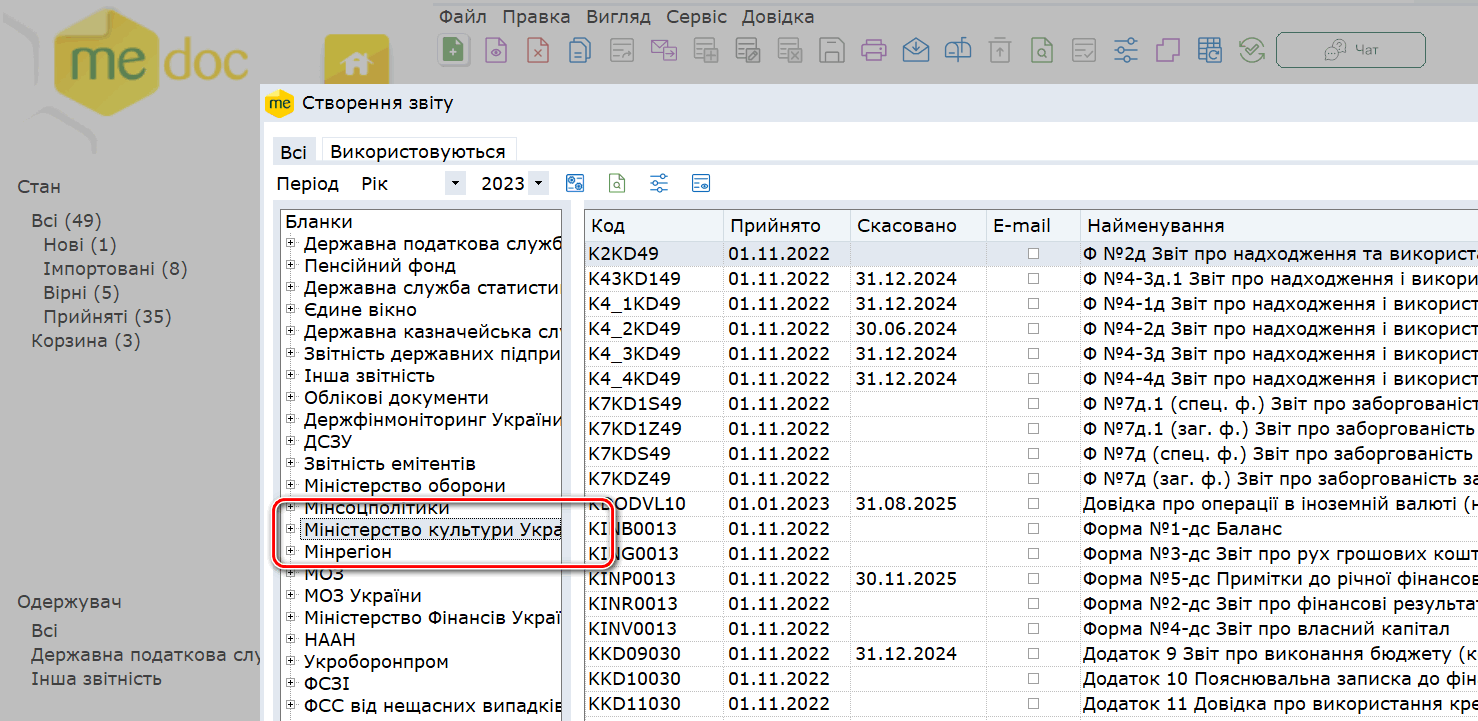Click the home button next to the logo
Image resolution: width=1478 pixels, height=721 pixels.
click(356, 65)
